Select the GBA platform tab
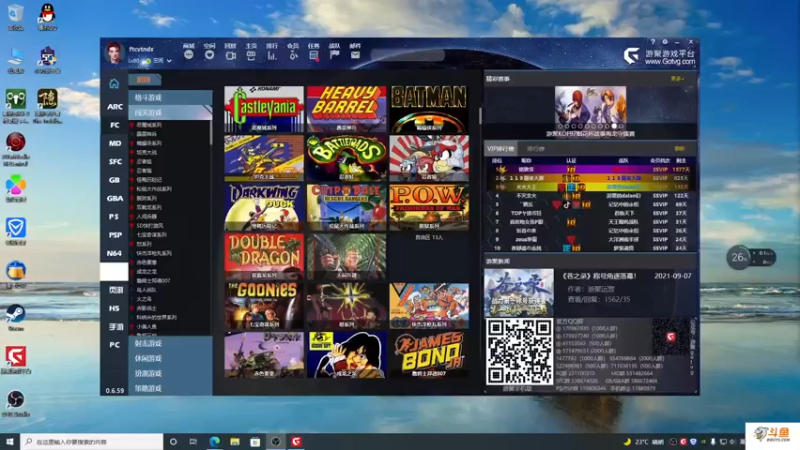This screenshot has width=800, height=450. tap(114, 198)
